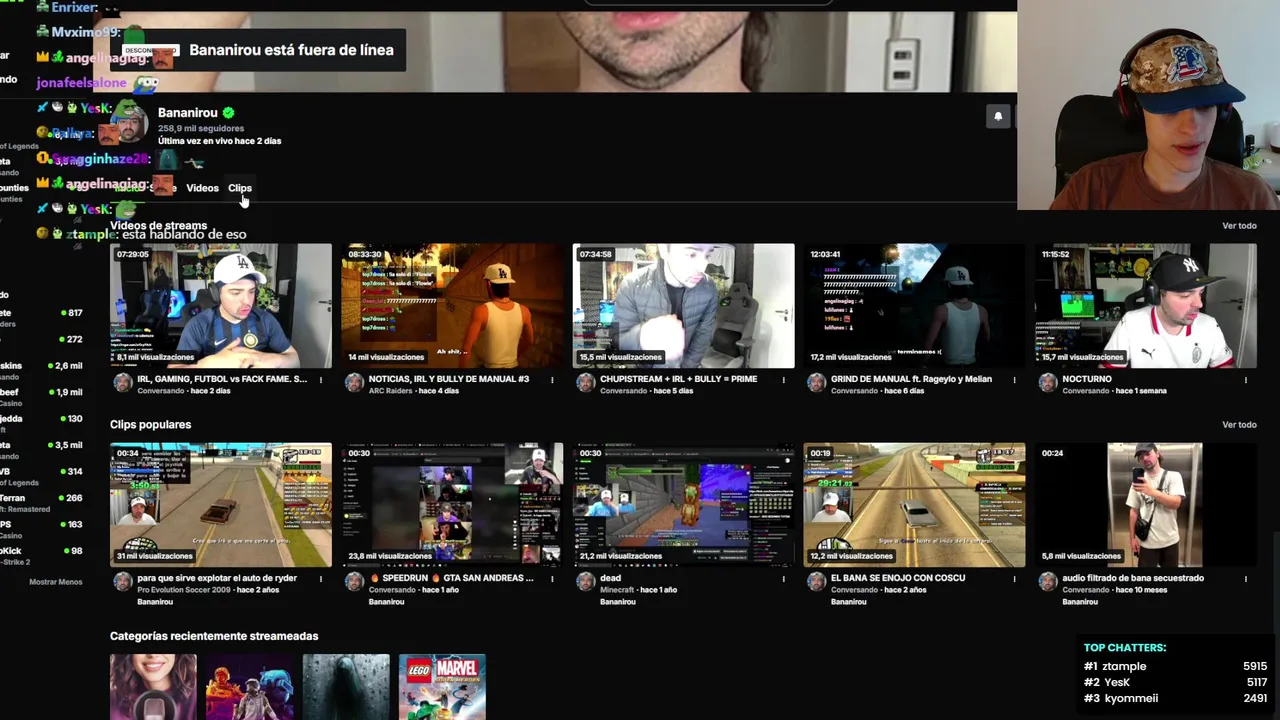Click 'Categorías recientemente streameadas' heading

214,636
